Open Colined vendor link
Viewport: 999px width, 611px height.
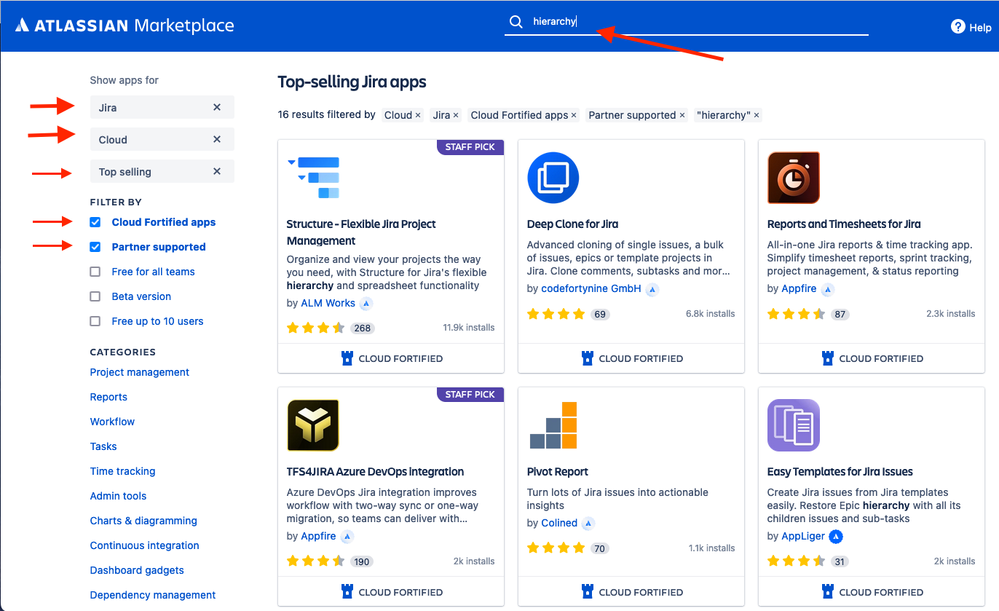tap(559, 523)
